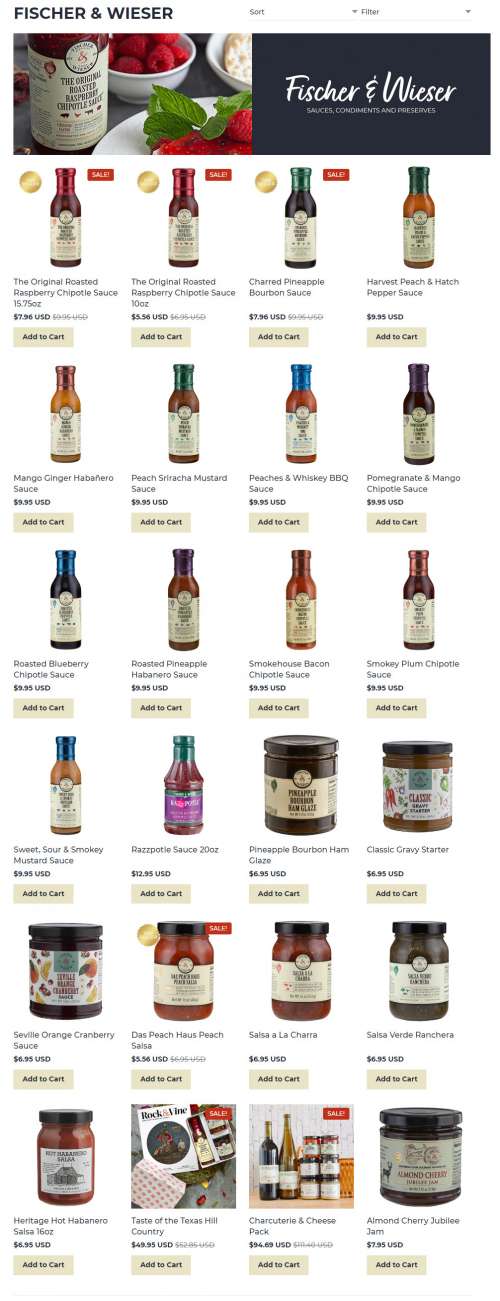This screenshot has height=1301, width=500.
Task: Open Seville Orange Cranberry Sauce jar image
Action: coord(66,971)
